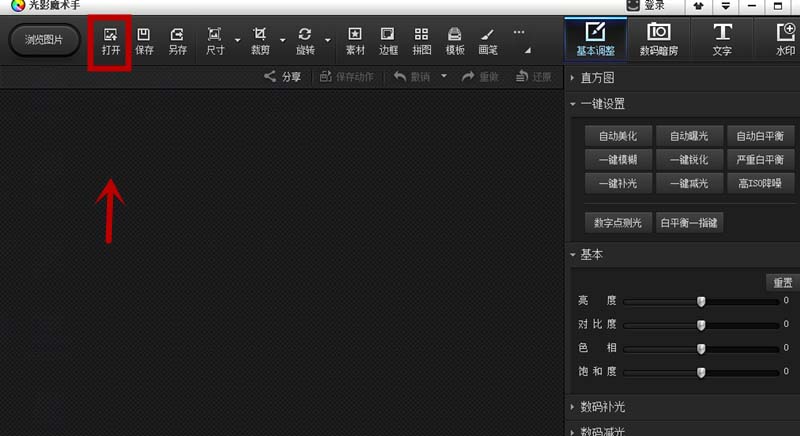Viewport: 800px width, 436px height.
Task: Click 自动白平衡 auto white balance
Action: pos(760,136)
